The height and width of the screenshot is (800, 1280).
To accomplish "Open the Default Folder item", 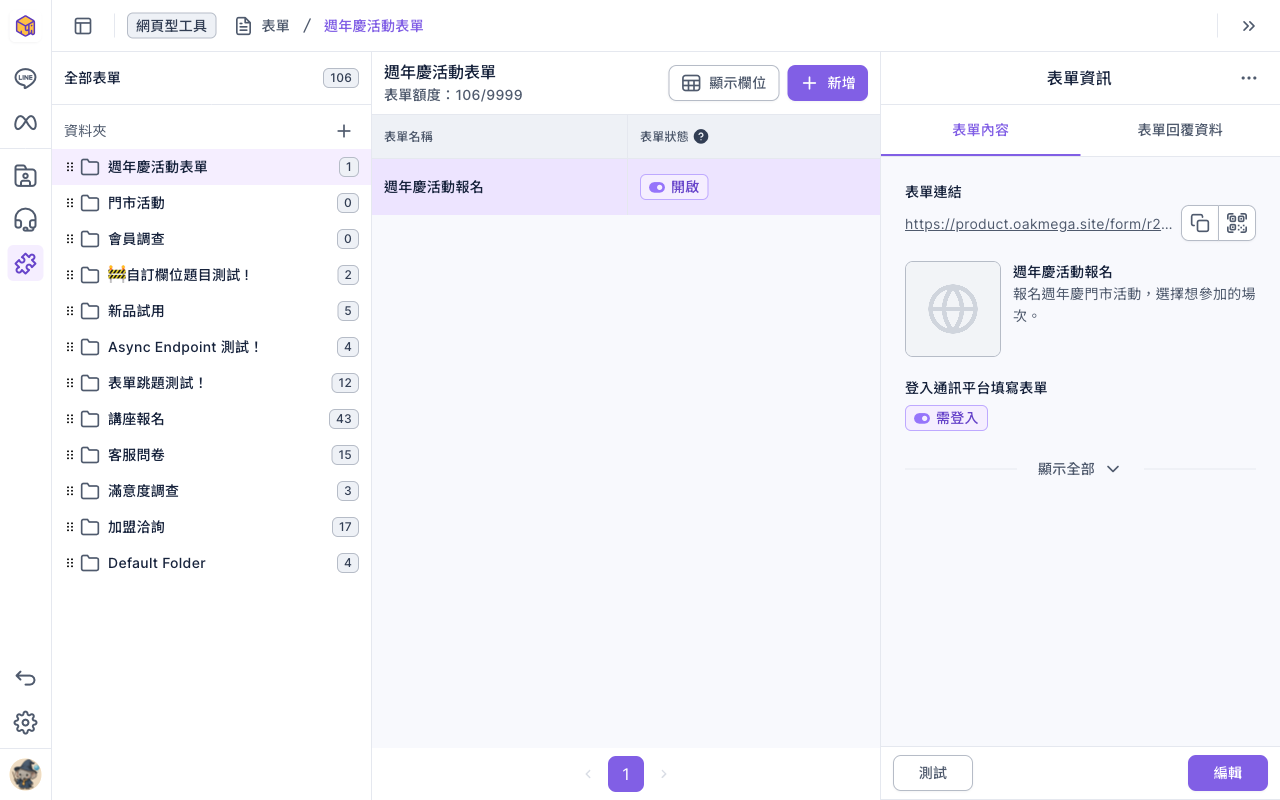I will click(211, 563).
